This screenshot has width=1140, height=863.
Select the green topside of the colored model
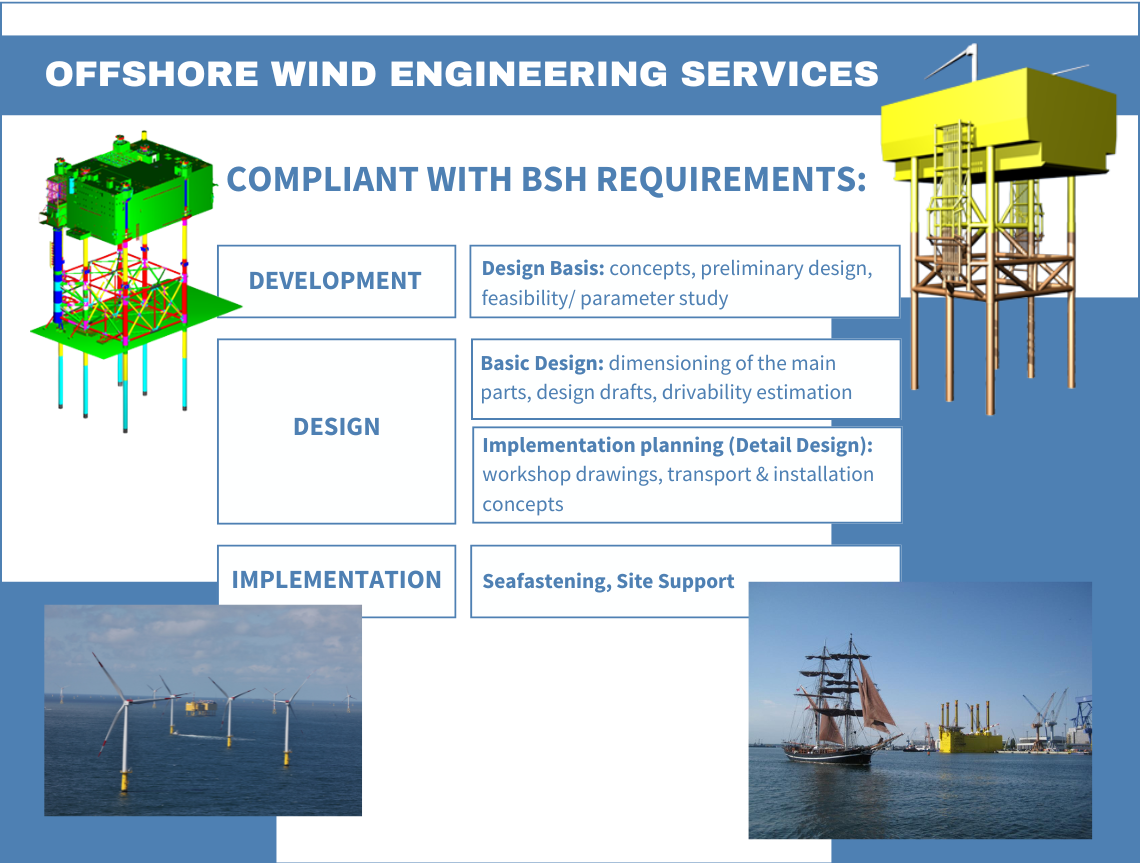pos(140,192)
